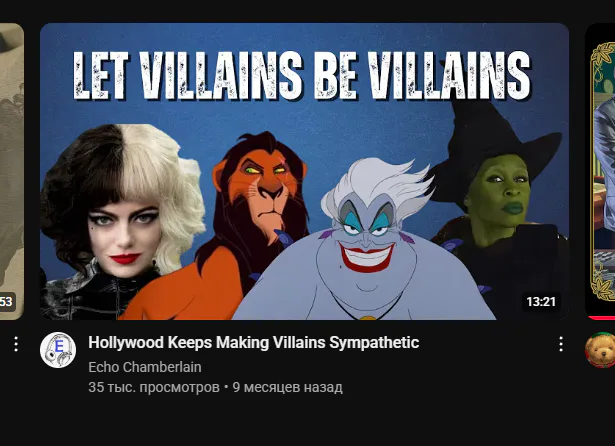Viewport: 615px width, 446px height.
Task: Click the grinning purple sea witch in thumbnail
Action: point(365,243)
